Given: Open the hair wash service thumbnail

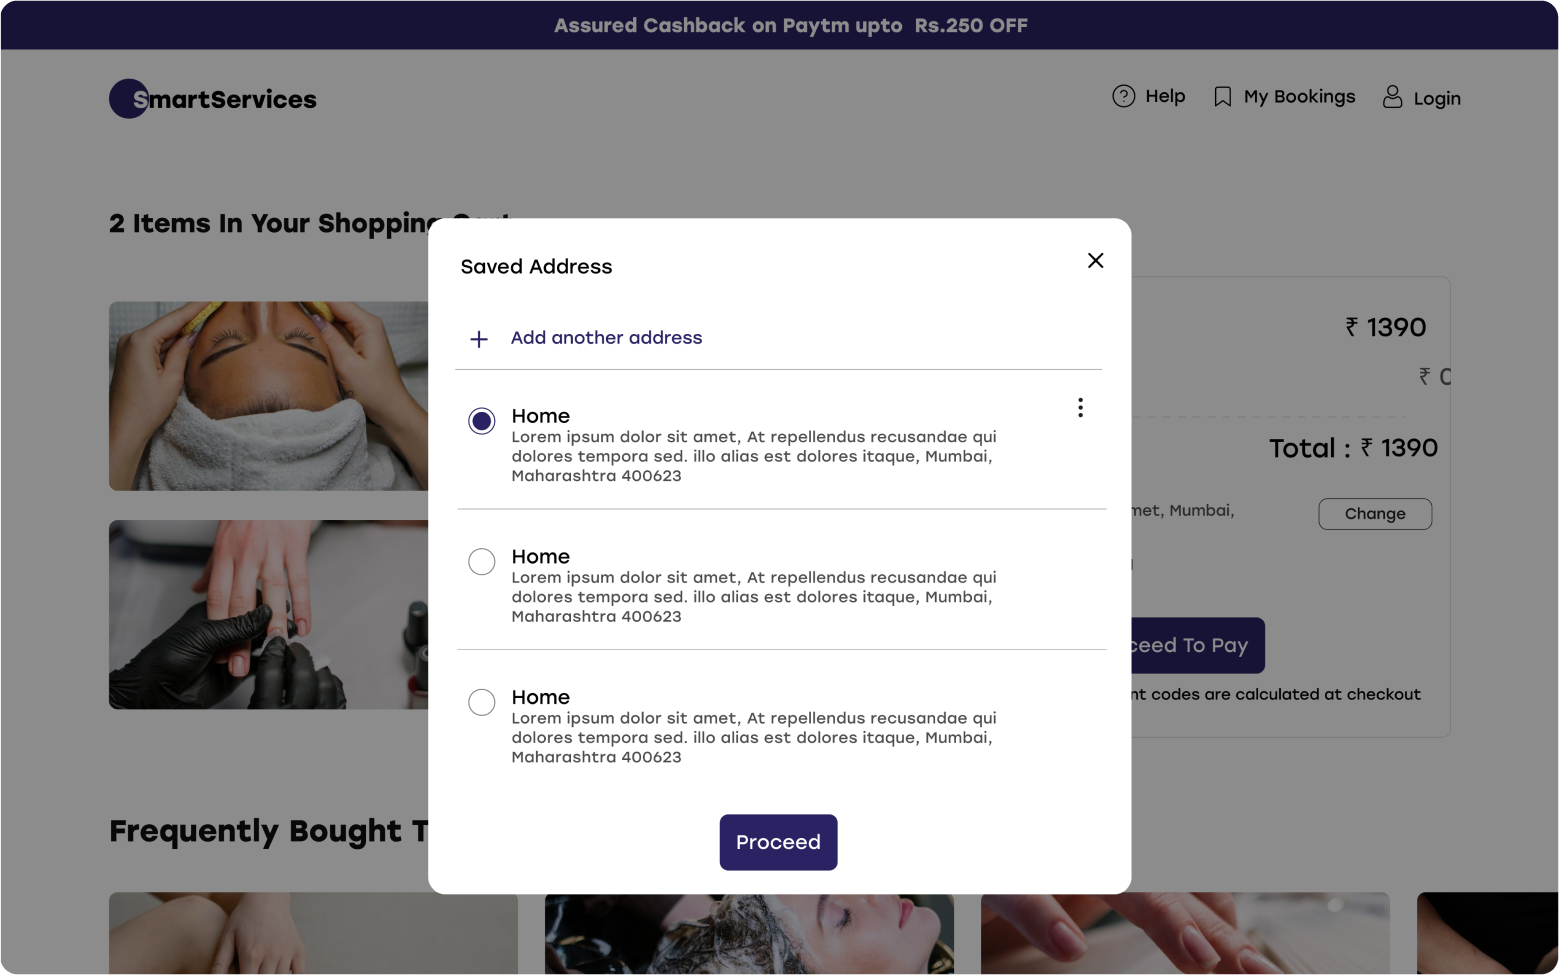Looking at the screenshot, I should (749, 932).
